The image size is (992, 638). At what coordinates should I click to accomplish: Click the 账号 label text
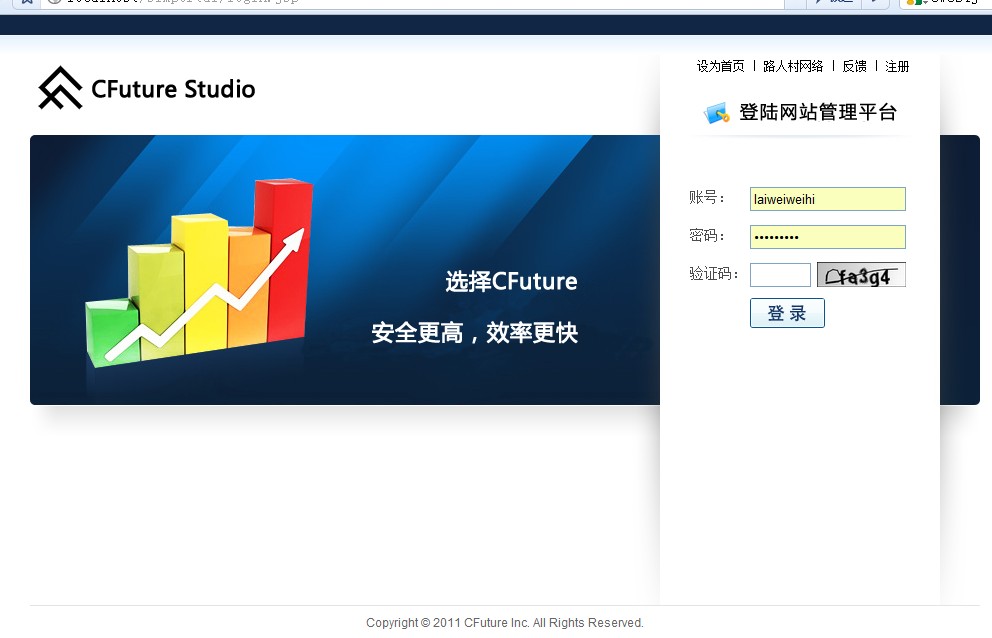click(707, 197)
